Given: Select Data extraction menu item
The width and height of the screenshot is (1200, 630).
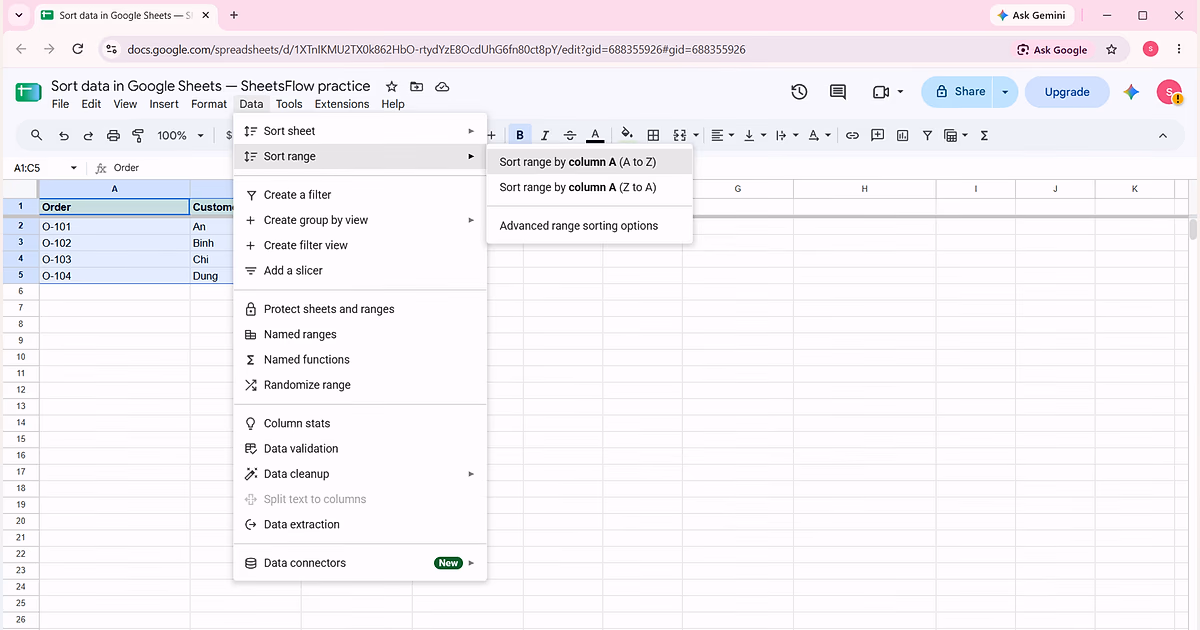Looking at the screenshot, I should pos(360,525).
